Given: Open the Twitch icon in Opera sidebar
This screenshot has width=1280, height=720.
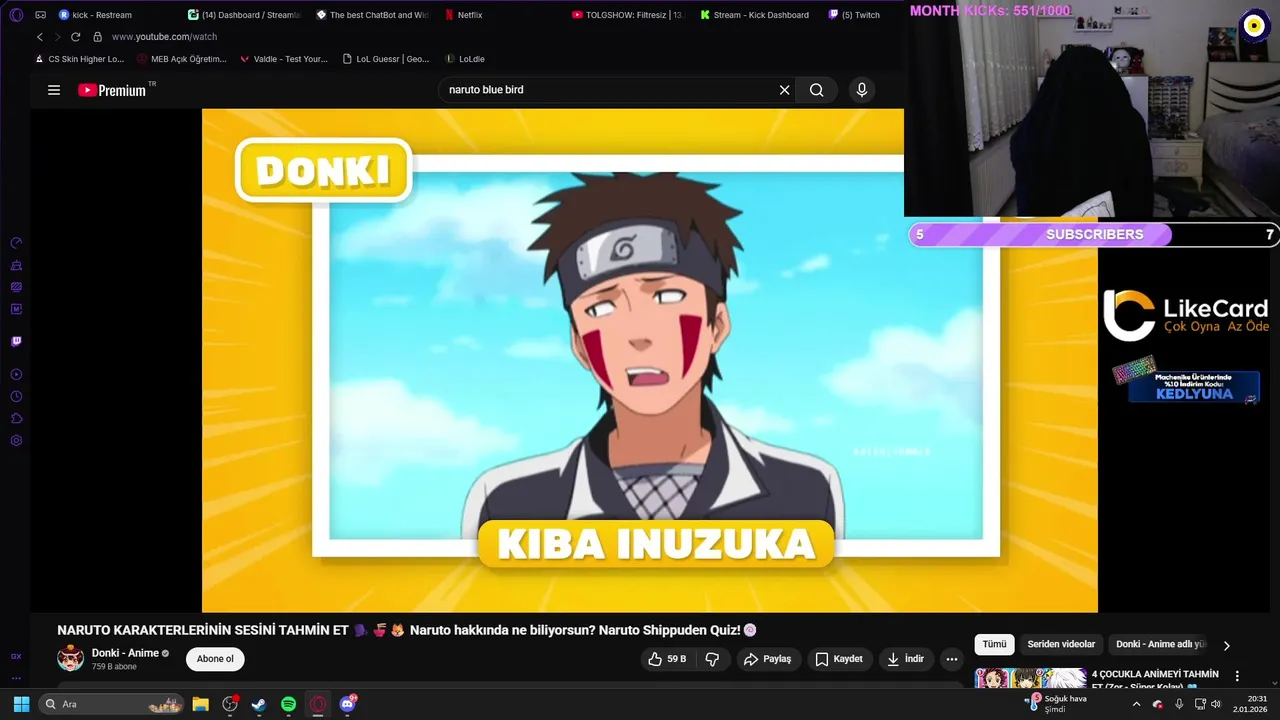Looking at the screenshot, I should tap(16, 341).
